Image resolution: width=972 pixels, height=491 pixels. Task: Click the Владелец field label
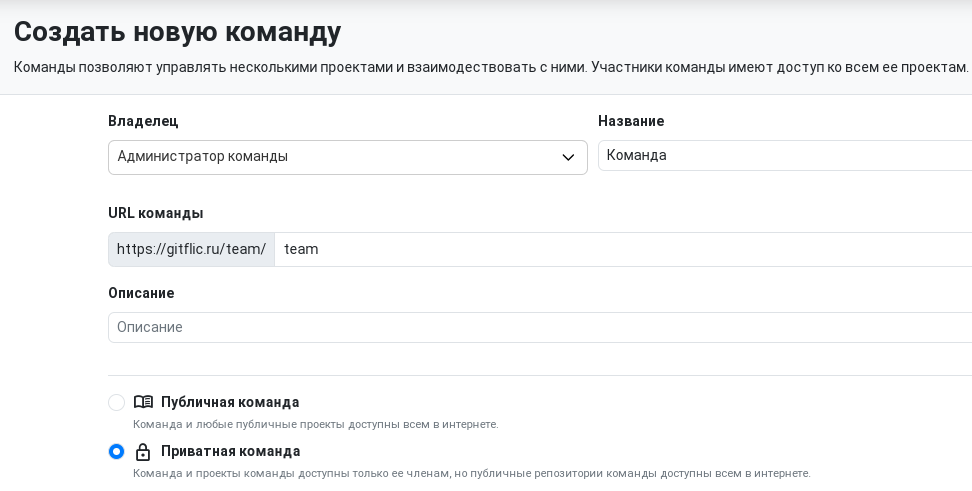143,121
